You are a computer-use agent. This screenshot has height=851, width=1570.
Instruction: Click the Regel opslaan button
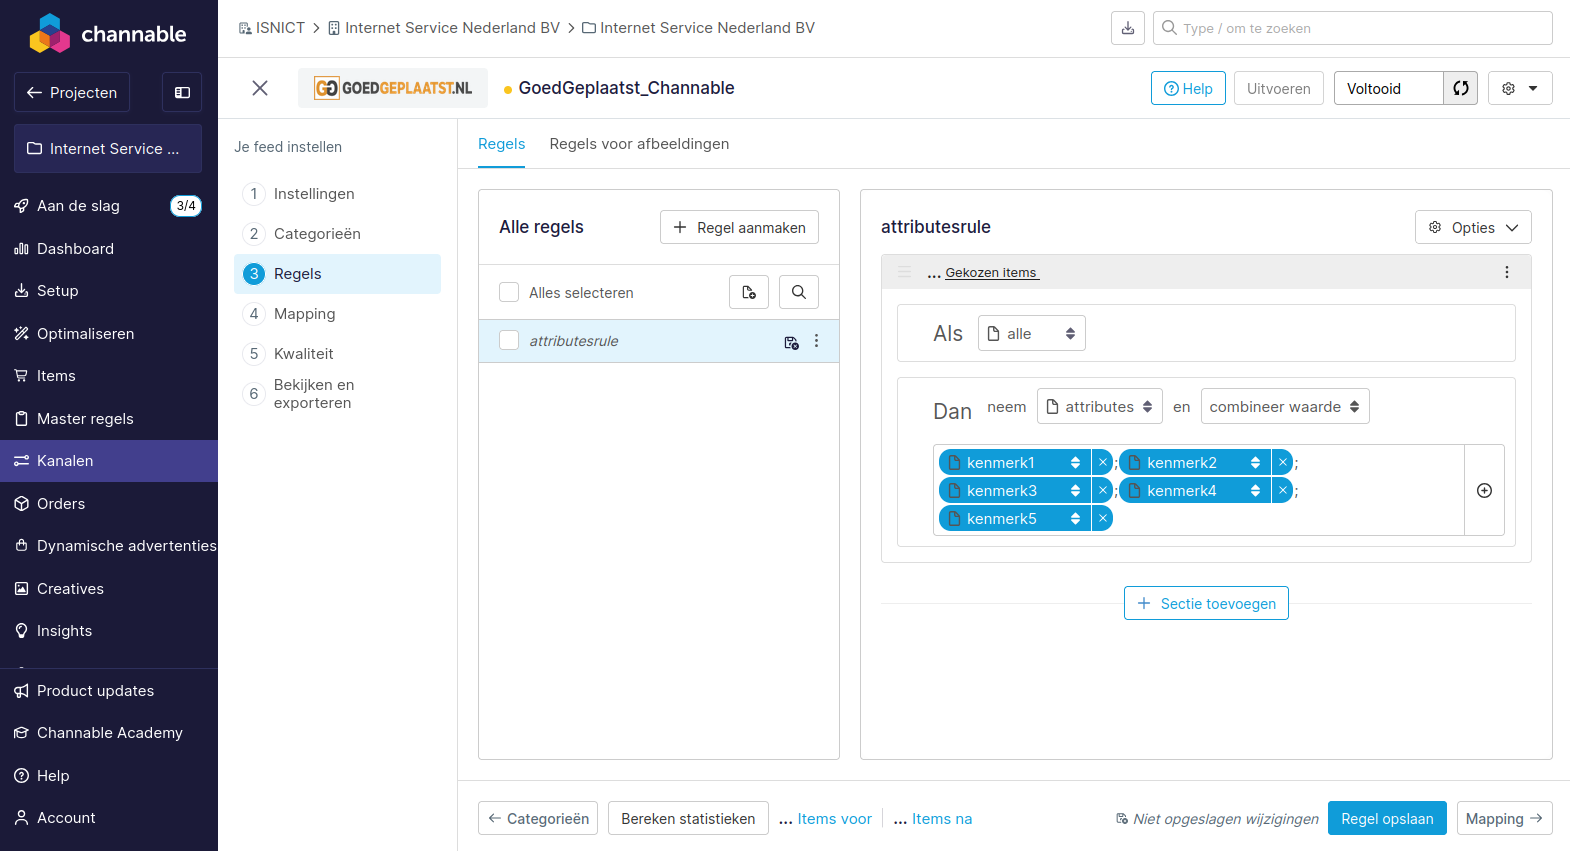(x=1386, y=818)
